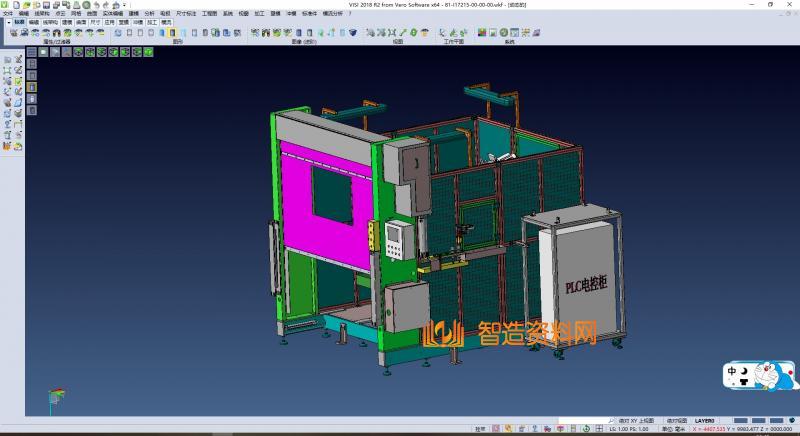
Task: Toggle the 中 input mode in IME widget
Action: coord(731,370)
